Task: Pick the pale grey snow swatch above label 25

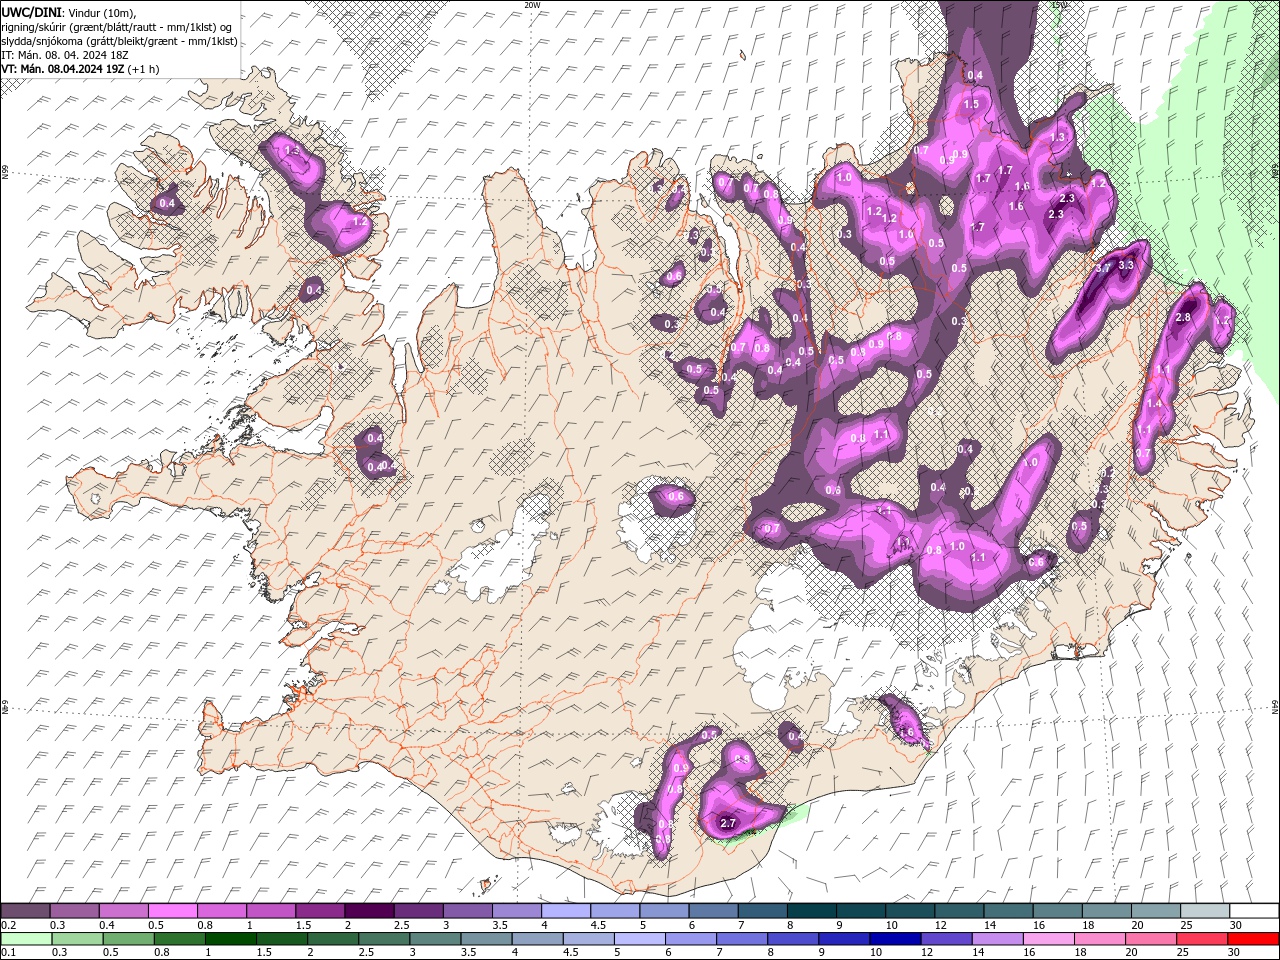Action: pyautogui.click(x=1205, y=911)
